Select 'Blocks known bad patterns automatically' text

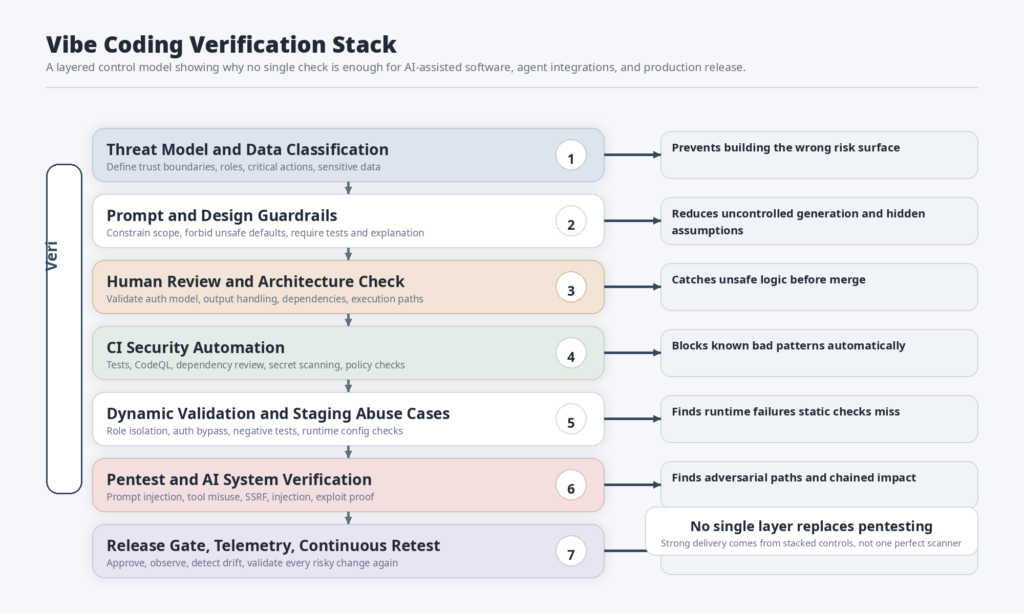(788, 345)
